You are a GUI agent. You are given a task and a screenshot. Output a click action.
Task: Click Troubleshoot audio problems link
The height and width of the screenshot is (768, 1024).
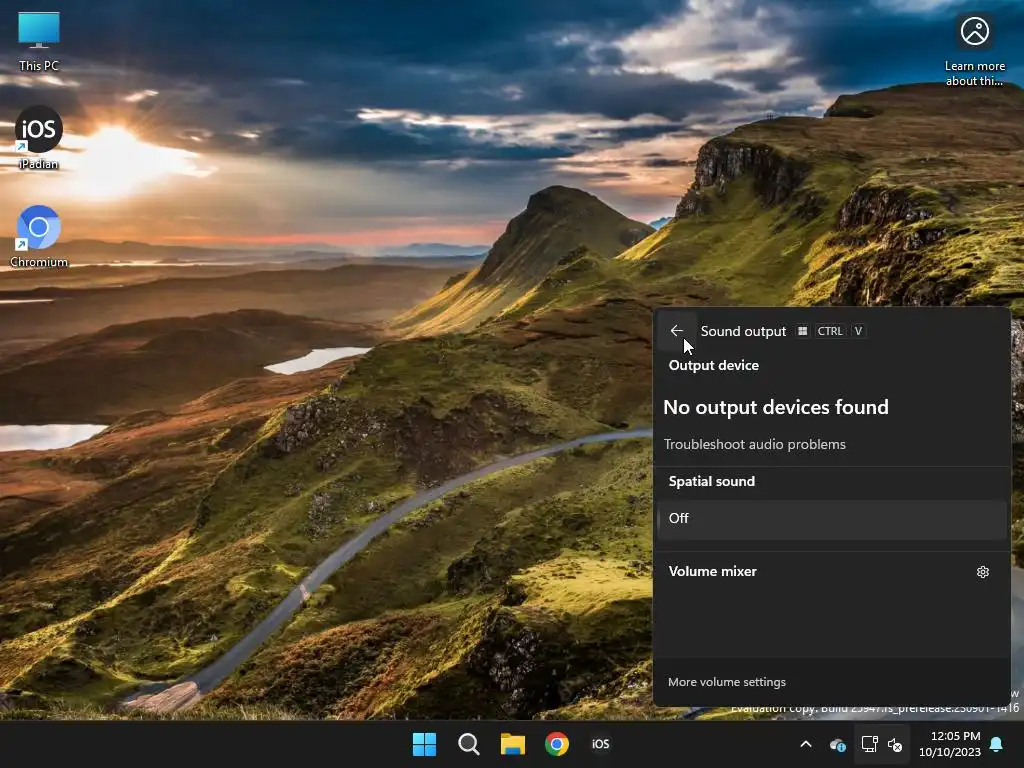754,444
